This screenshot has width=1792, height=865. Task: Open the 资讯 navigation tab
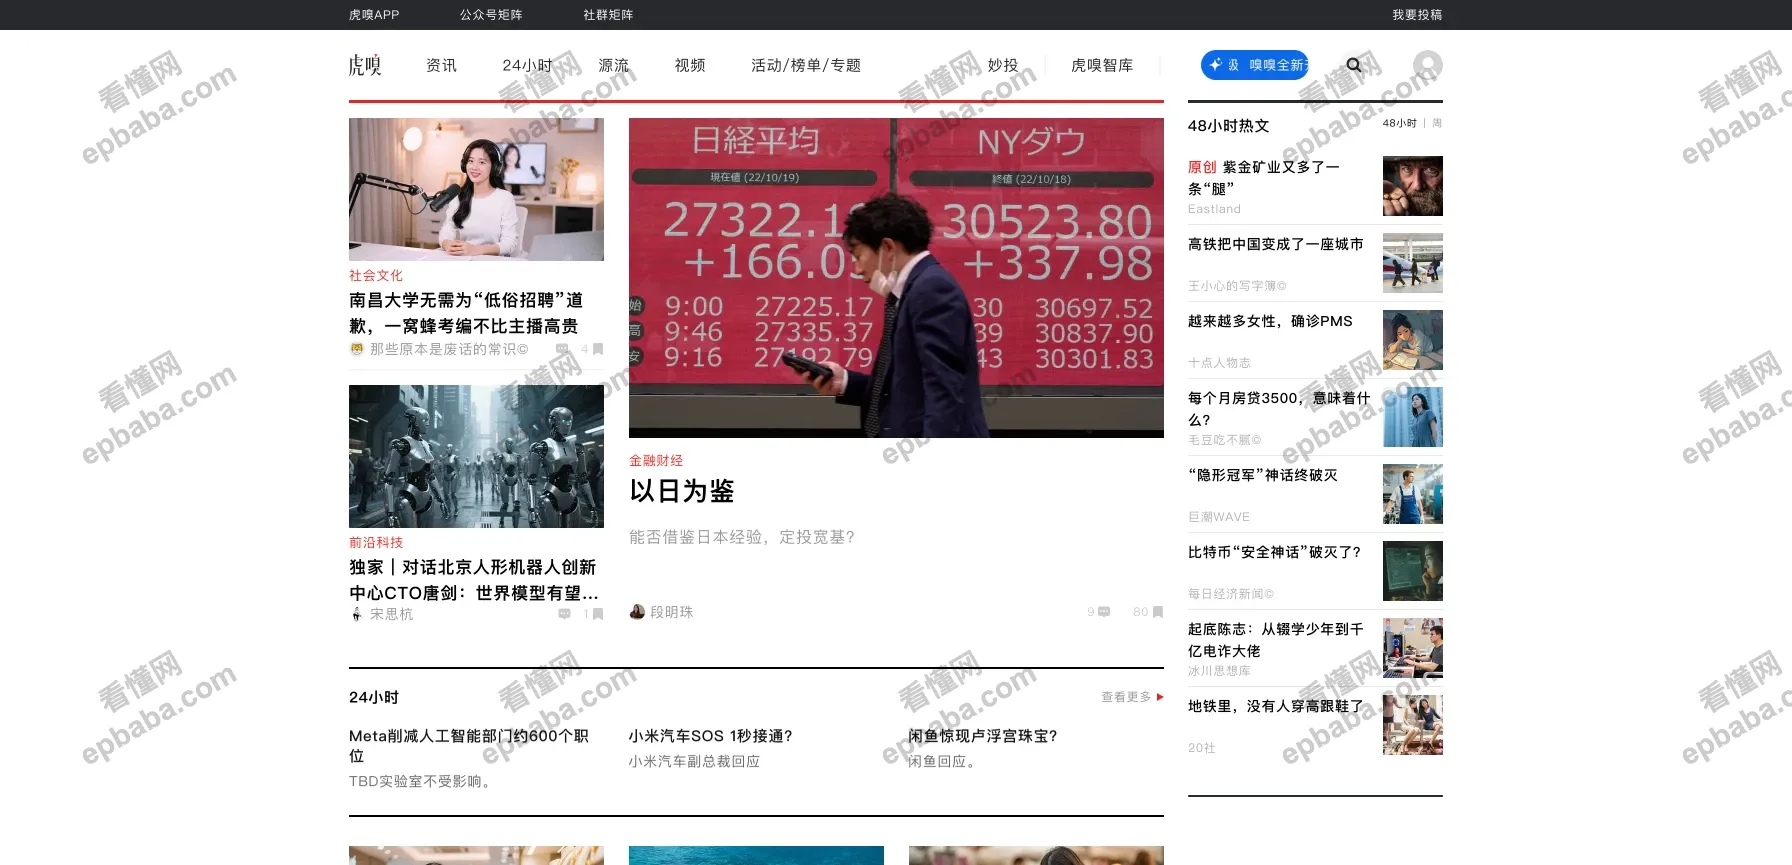(441, 65)
